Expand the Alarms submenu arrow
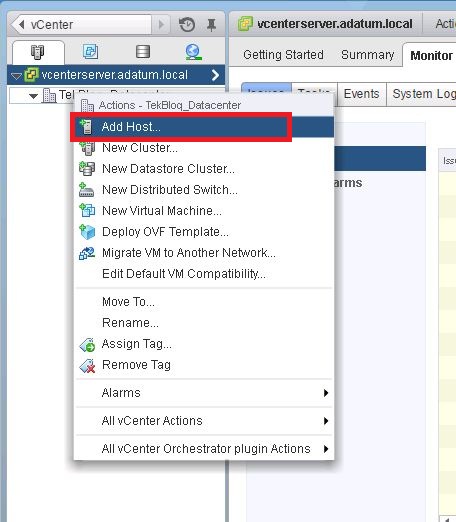456x522 pixels. [x=326, y=393]
